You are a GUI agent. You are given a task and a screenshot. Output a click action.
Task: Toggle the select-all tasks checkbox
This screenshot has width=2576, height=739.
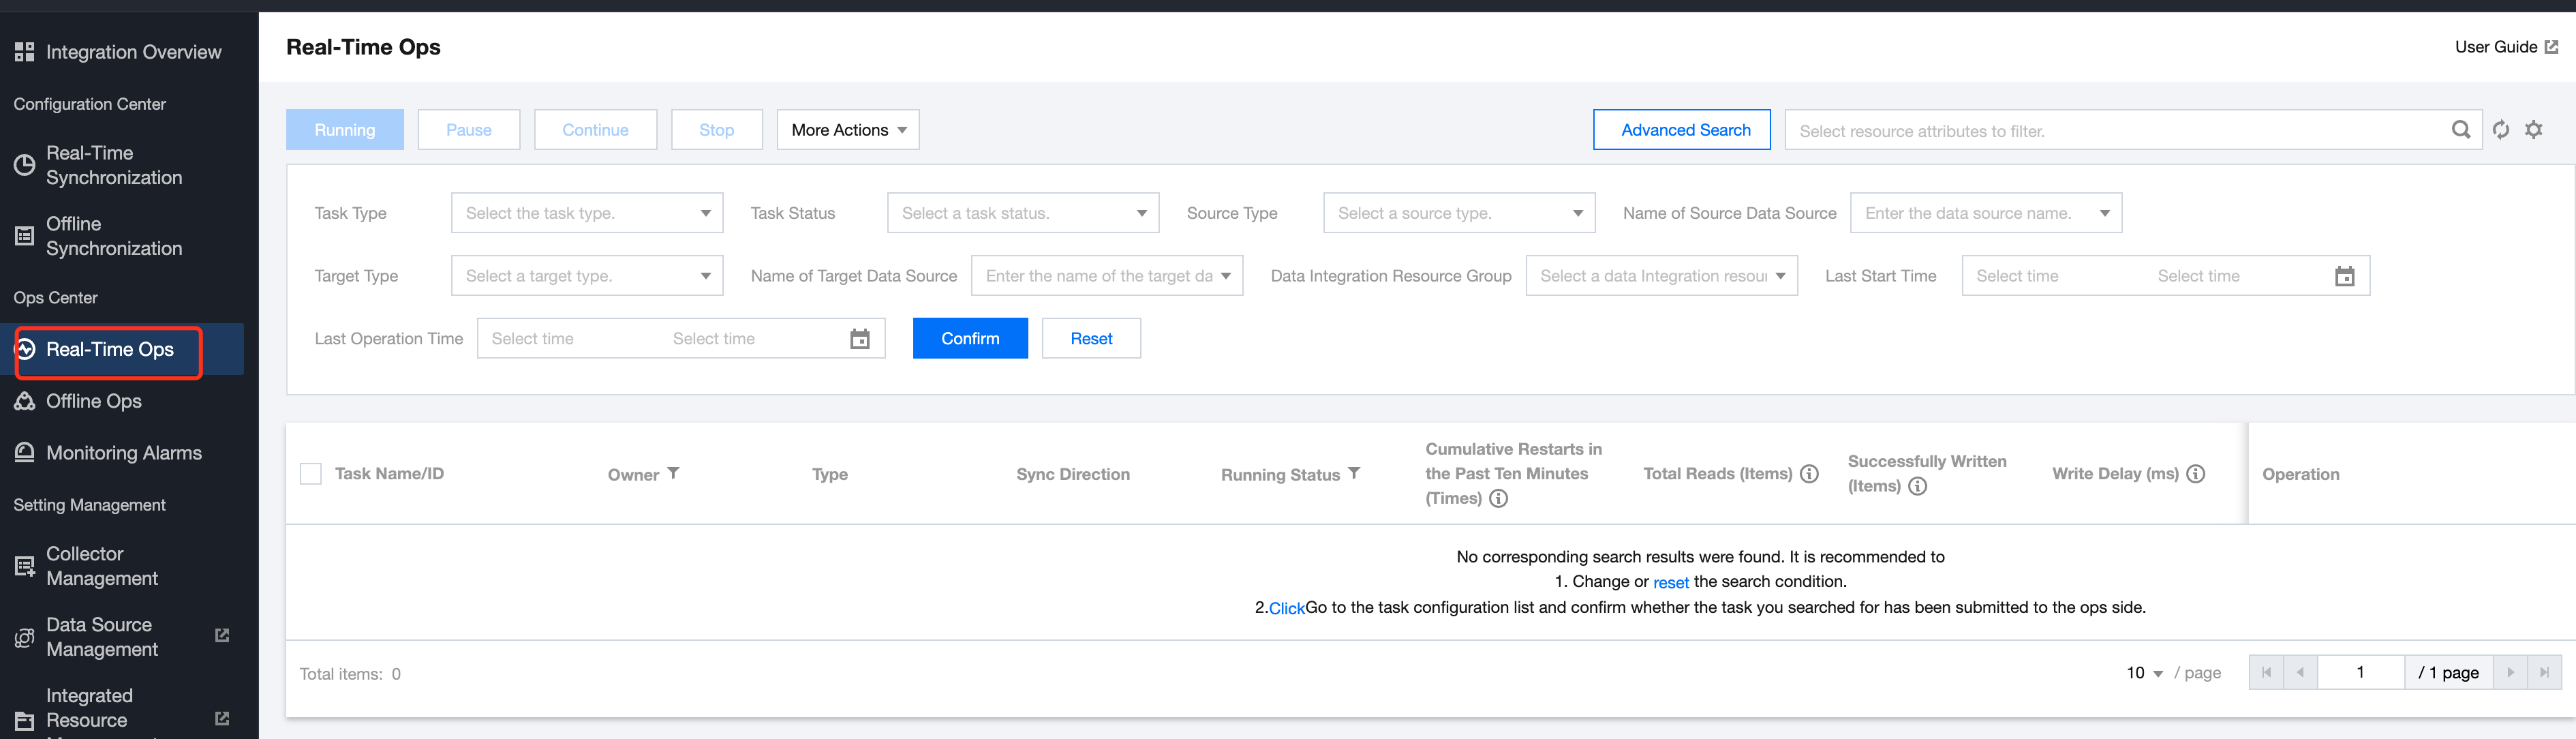pyautogui.click(x=311, y=474)
